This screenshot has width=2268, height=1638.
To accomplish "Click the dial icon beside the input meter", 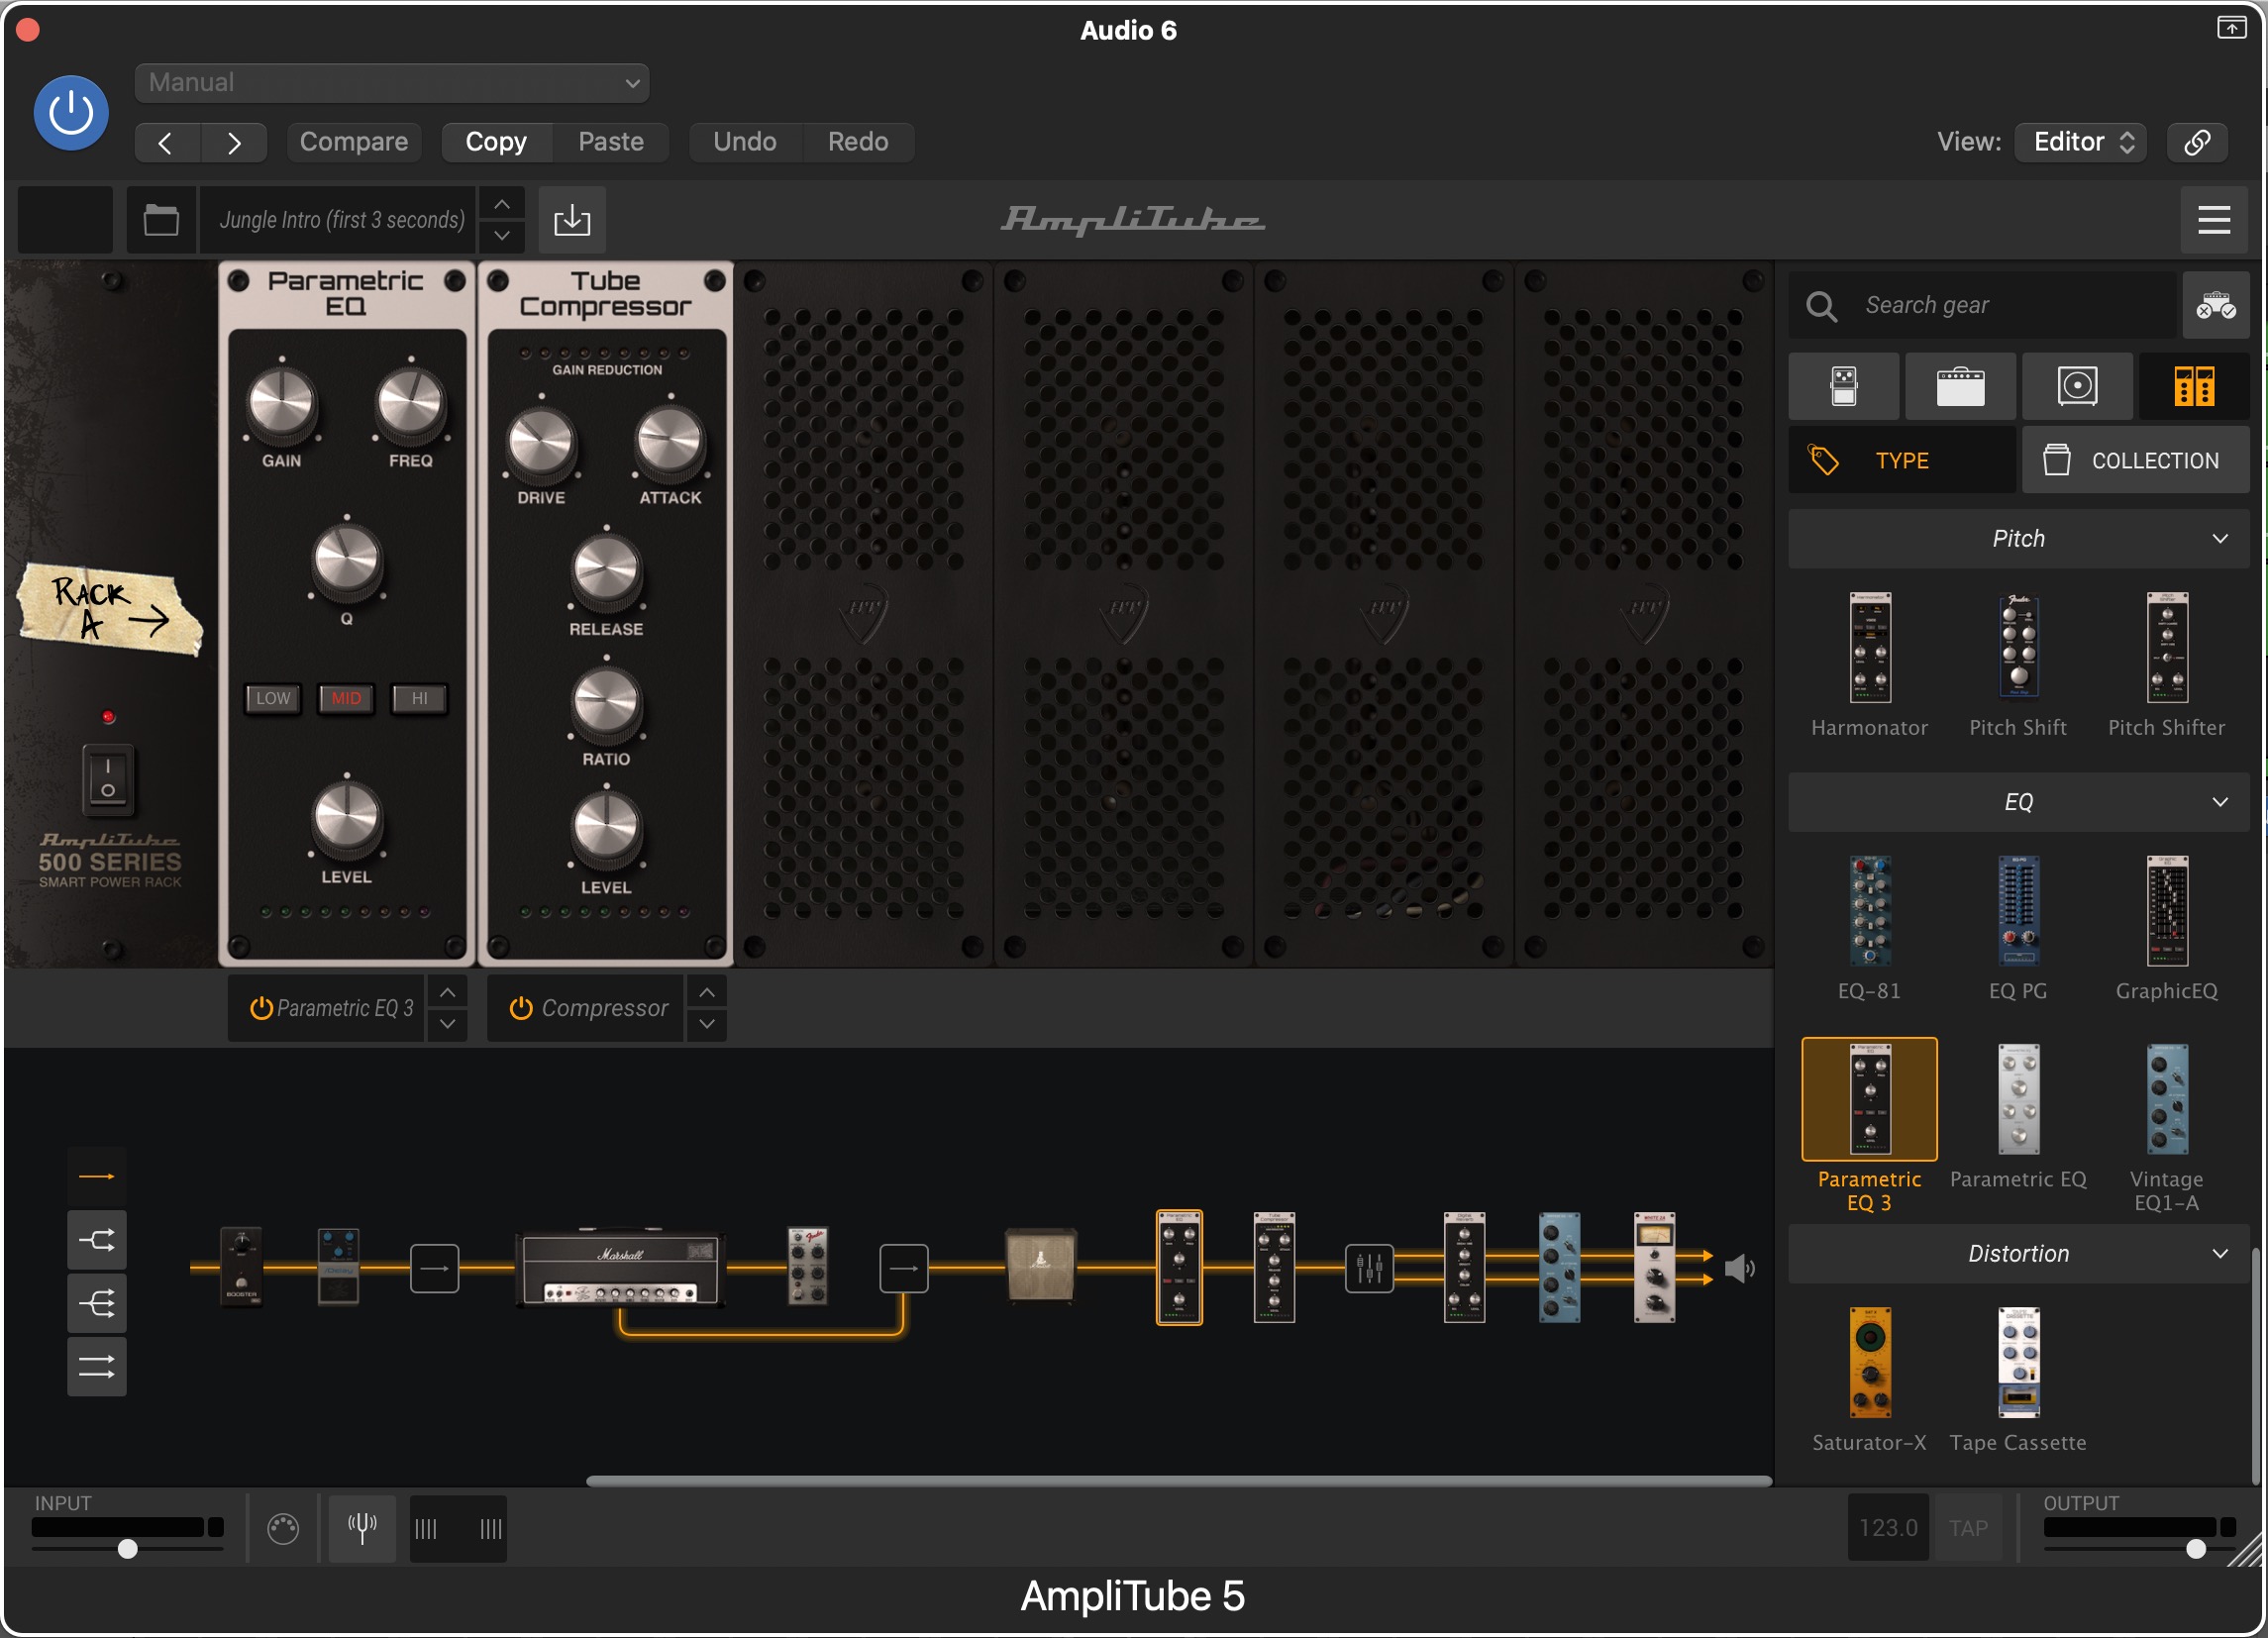I will [x=283, y=1528].
